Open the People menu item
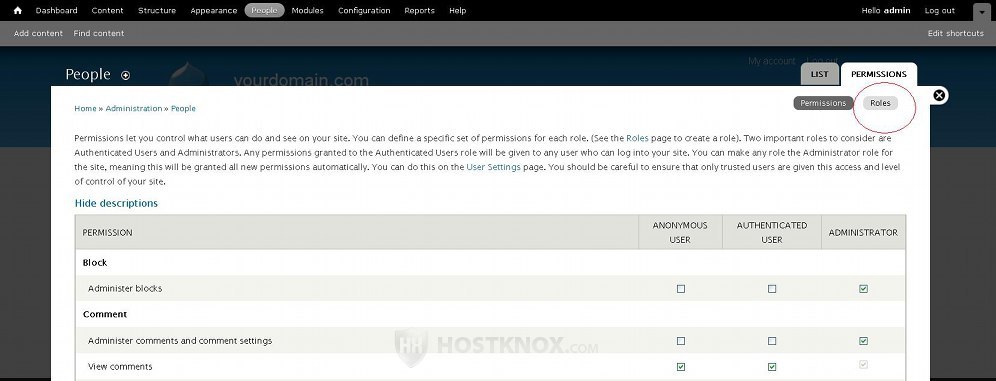 click(x=264, y=10)
